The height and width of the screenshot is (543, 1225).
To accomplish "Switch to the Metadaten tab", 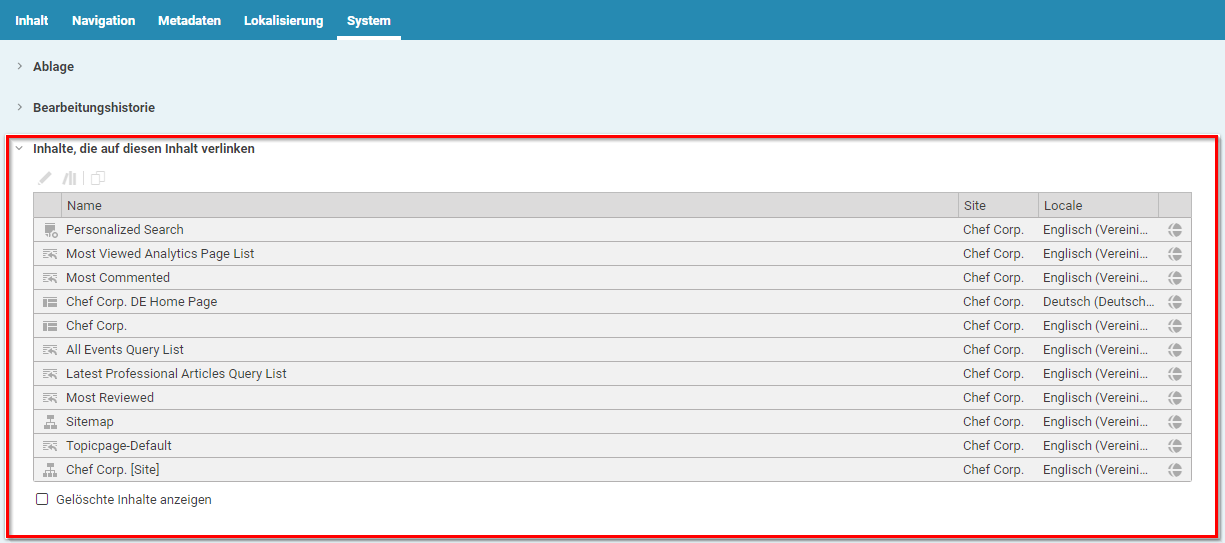I will [x=189, y=20].
